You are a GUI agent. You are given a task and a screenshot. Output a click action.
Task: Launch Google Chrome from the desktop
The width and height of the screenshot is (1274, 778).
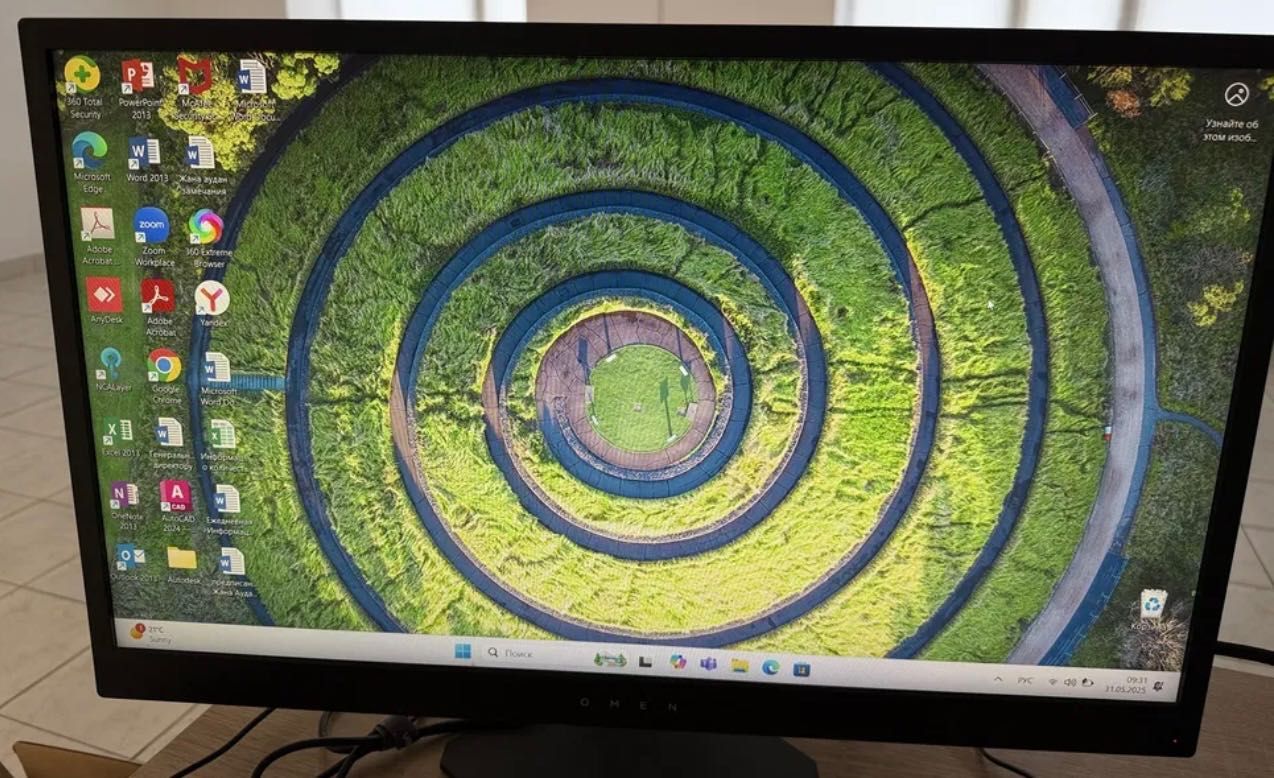click(165, 375)
